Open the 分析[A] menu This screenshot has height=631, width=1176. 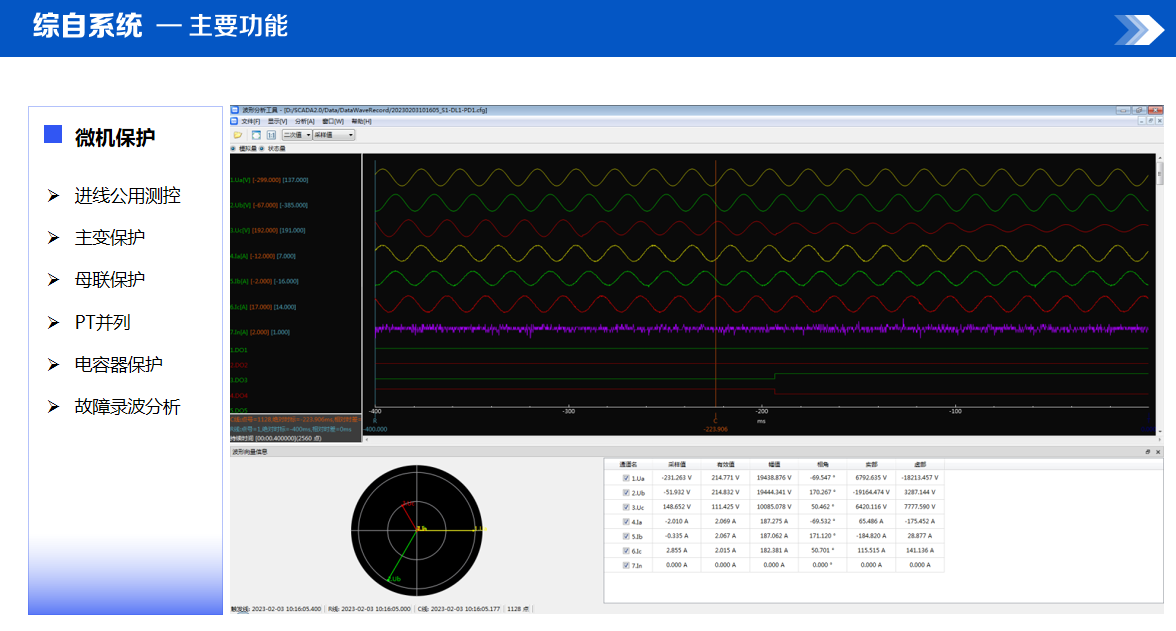(305, 121)
